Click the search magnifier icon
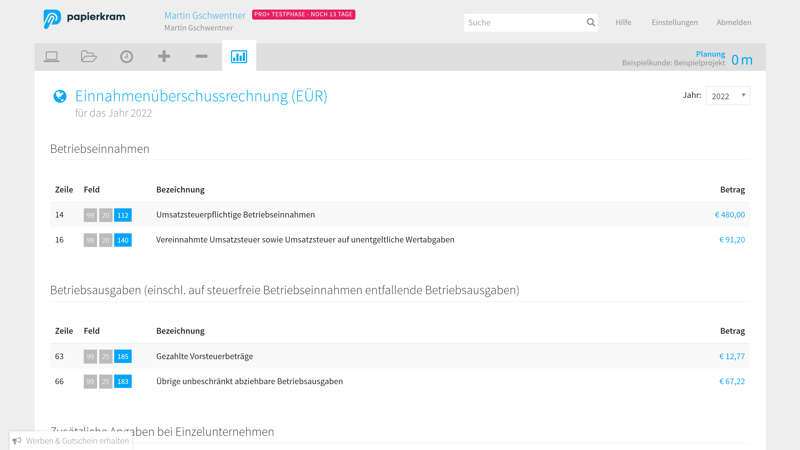The width and height of the screenshot is (800, 450). pyautogui.click(x=590, y=22)
